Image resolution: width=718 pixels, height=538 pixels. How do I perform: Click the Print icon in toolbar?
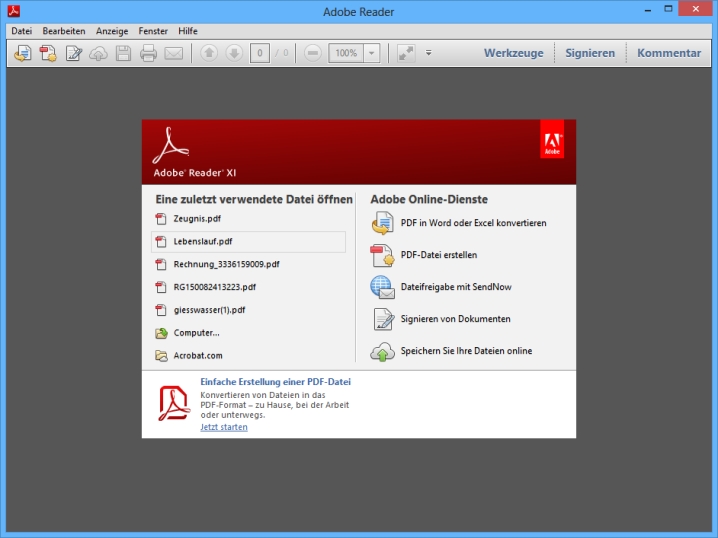tap(148, 53)
